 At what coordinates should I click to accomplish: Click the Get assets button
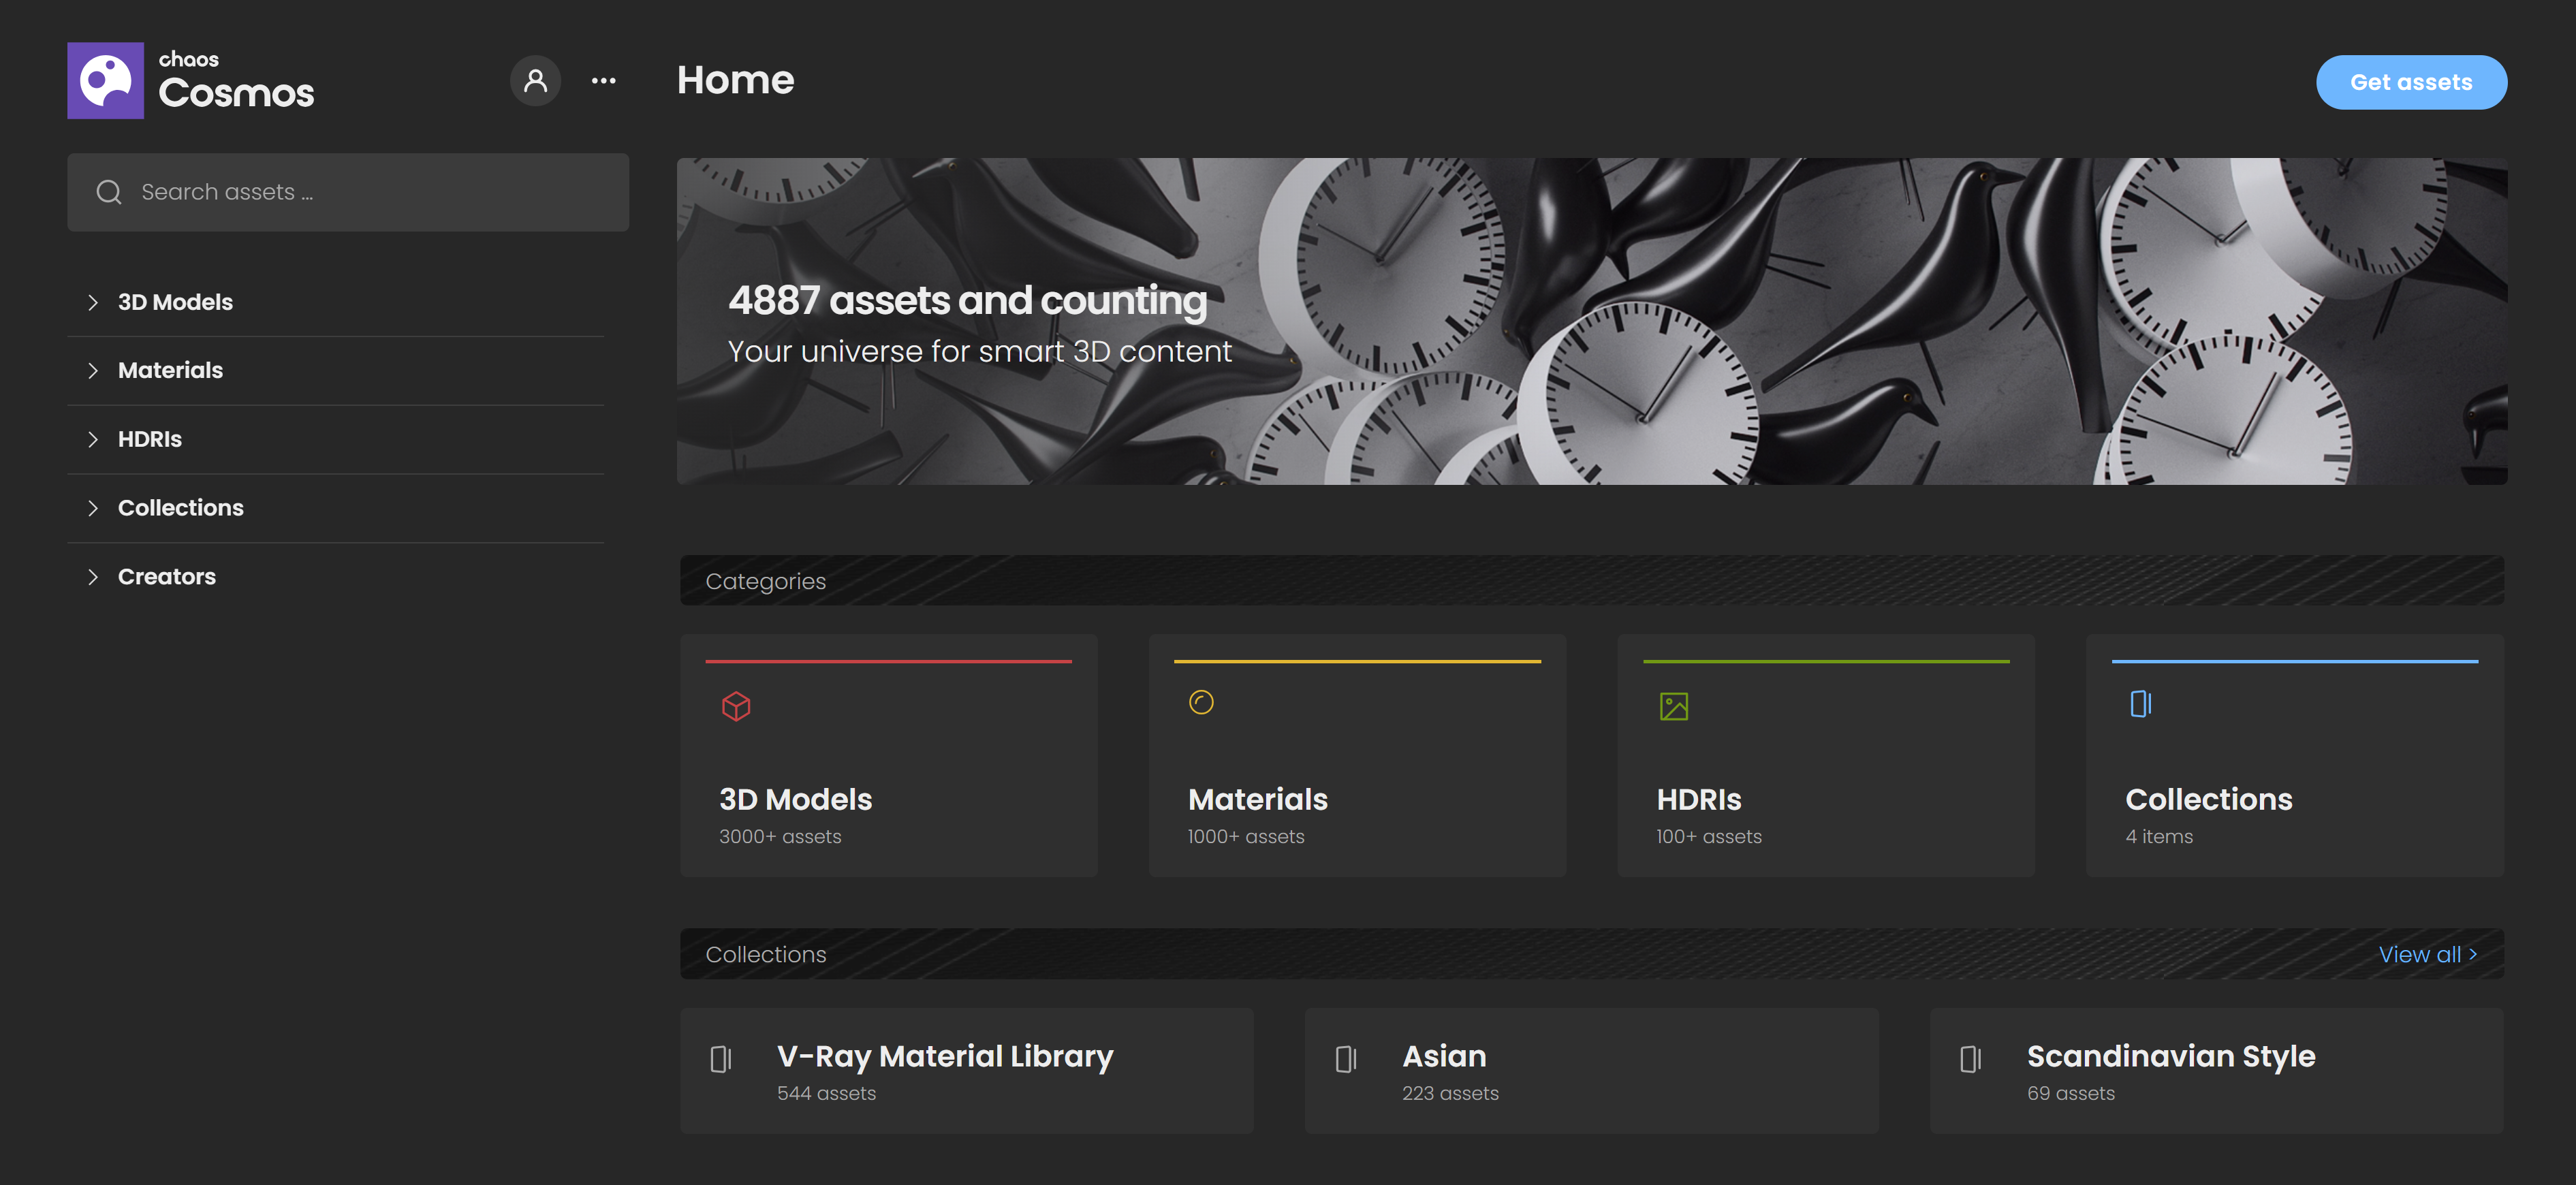(x=2411, y=82)
